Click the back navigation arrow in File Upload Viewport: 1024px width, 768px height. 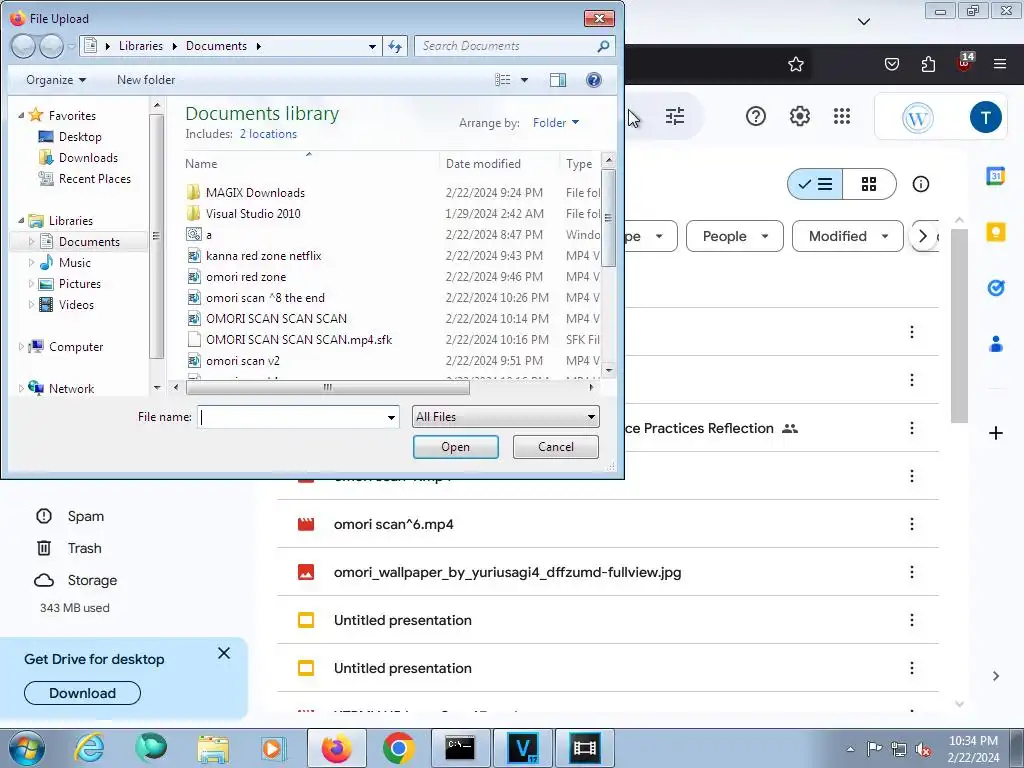[x=24, y=46]
